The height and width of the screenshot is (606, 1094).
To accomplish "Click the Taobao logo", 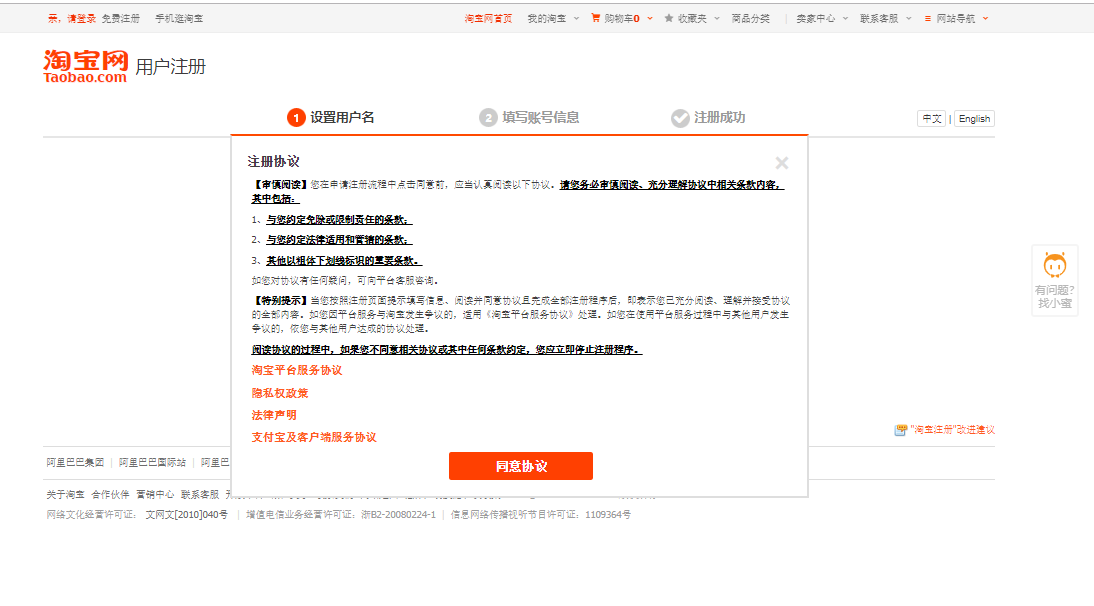I will tap(85, 66).
